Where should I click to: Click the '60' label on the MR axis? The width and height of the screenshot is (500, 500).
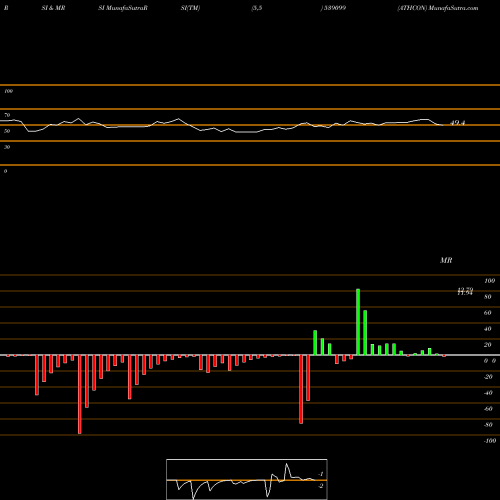coord(488,313)
